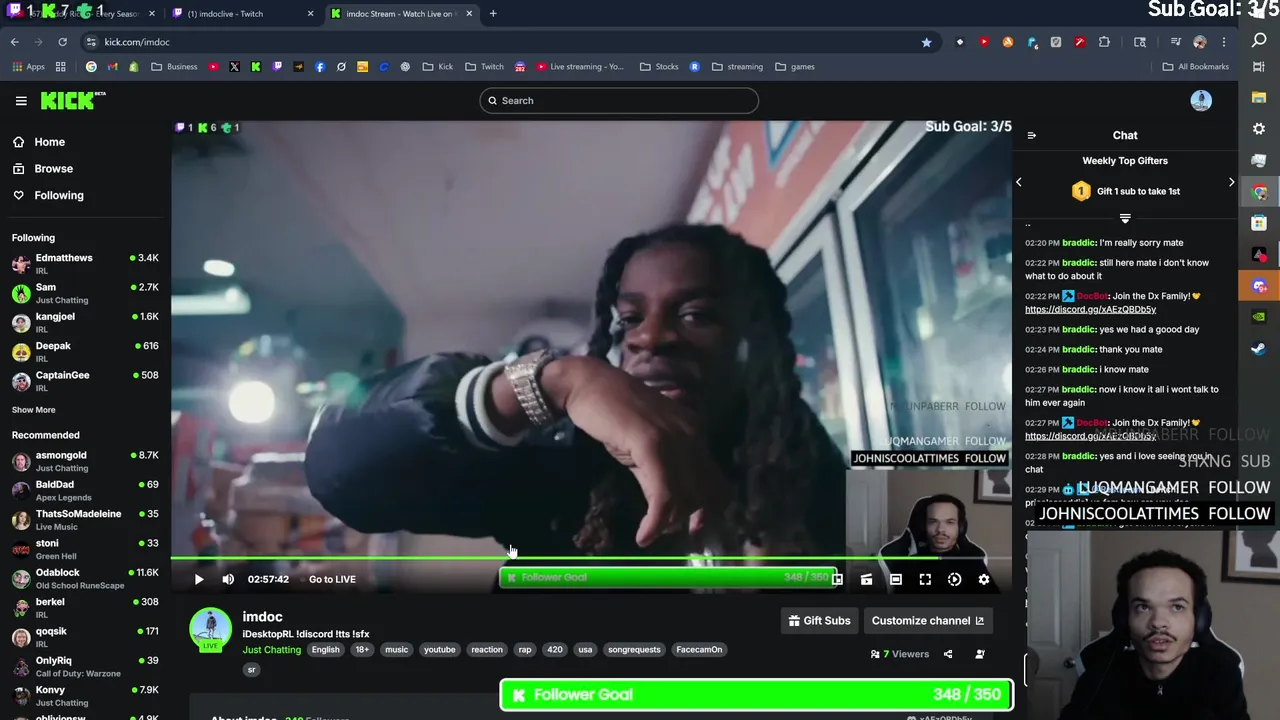The width and height of the screenshot is (1280, 720).
Task: Open Chrome three-dot menu
Action: pyautogui.click(x=1223, y=42)
